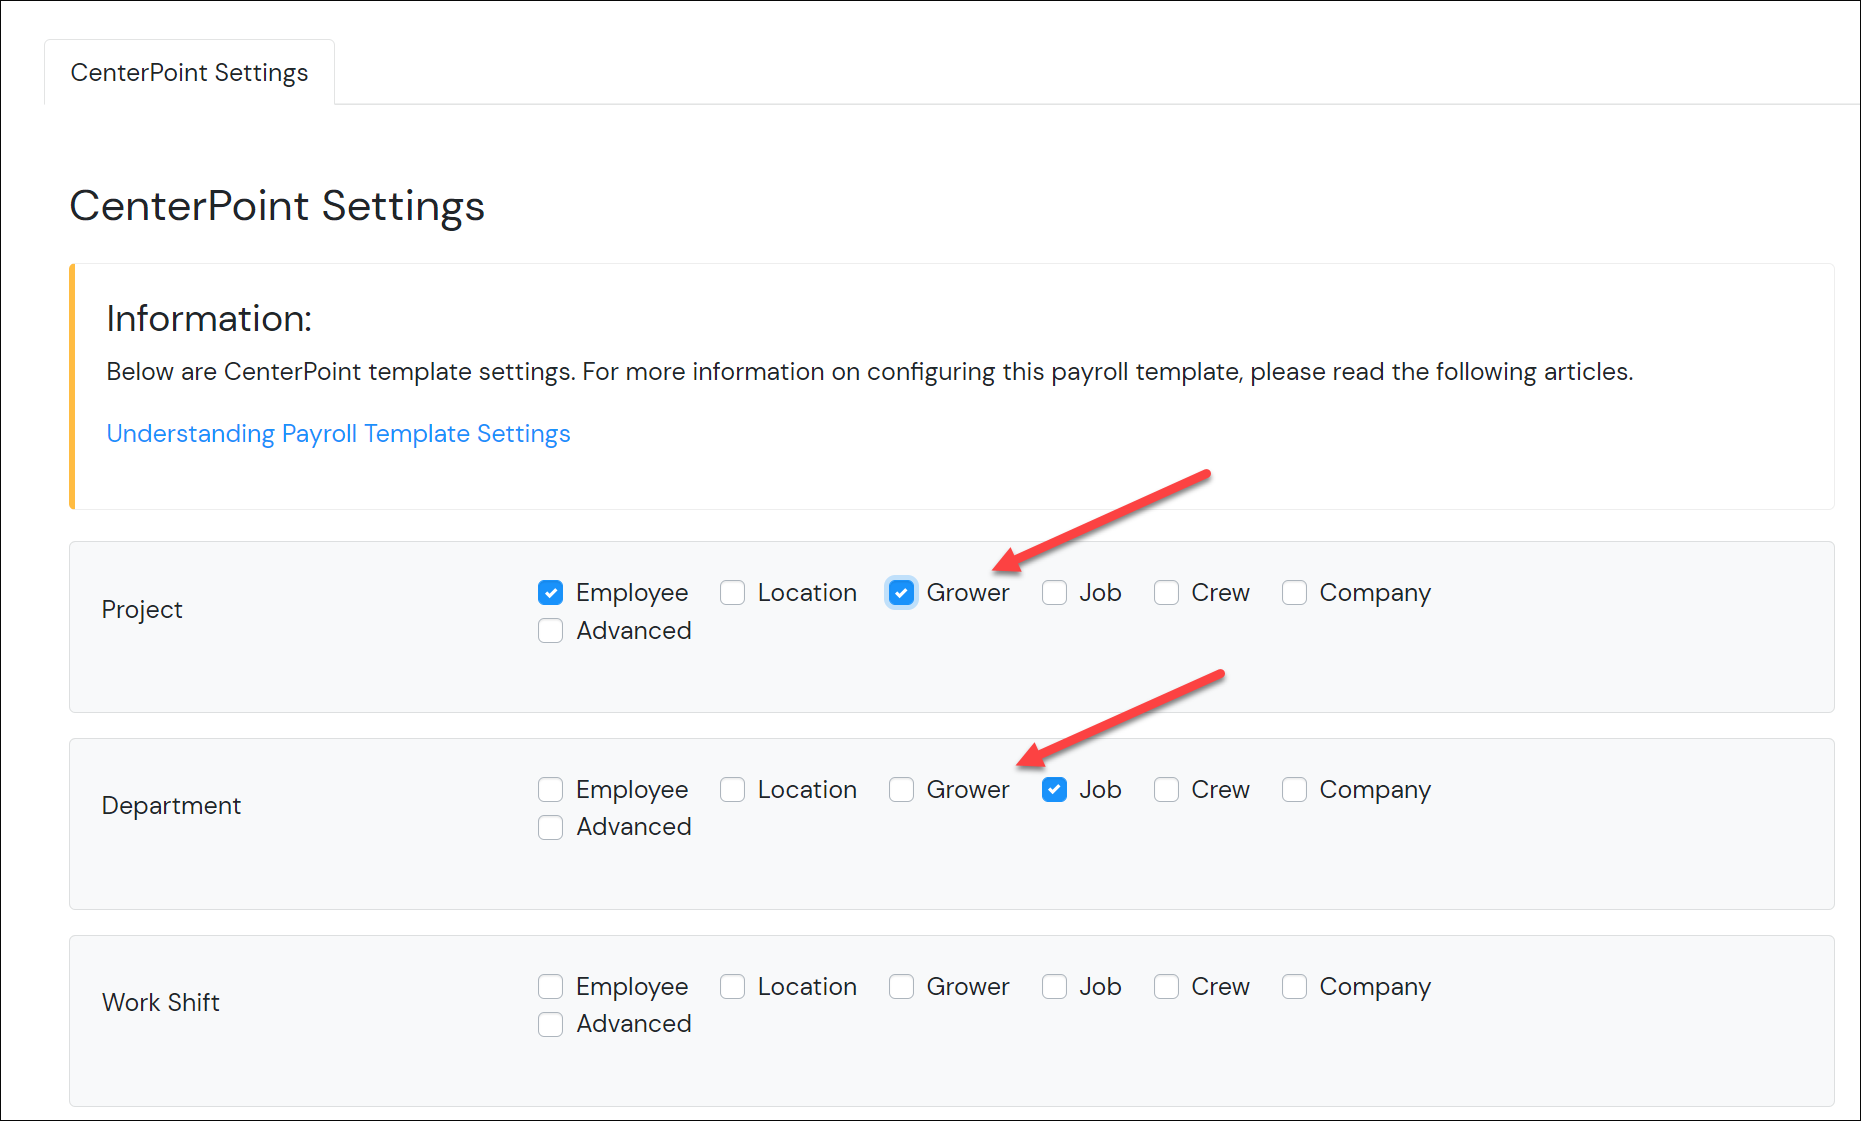Uncheck Employee in the Project row
The width and height of the screenshot is (1861, 1121).
[551, 593]
